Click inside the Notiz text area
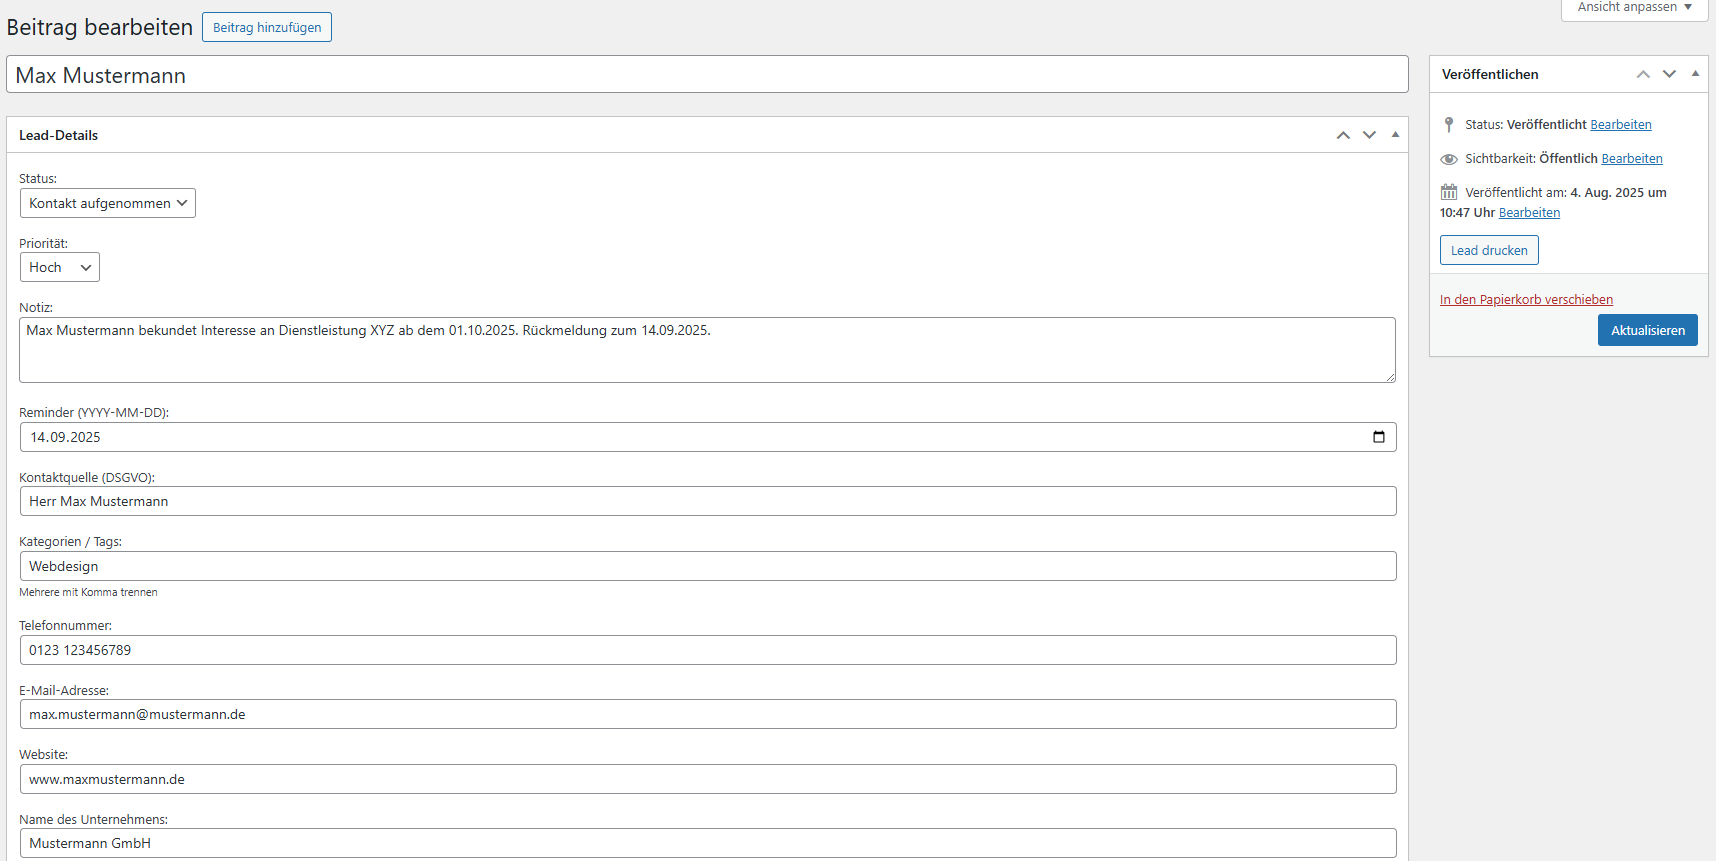This screenshot has width=1716, height=861. tap(707, 350)
